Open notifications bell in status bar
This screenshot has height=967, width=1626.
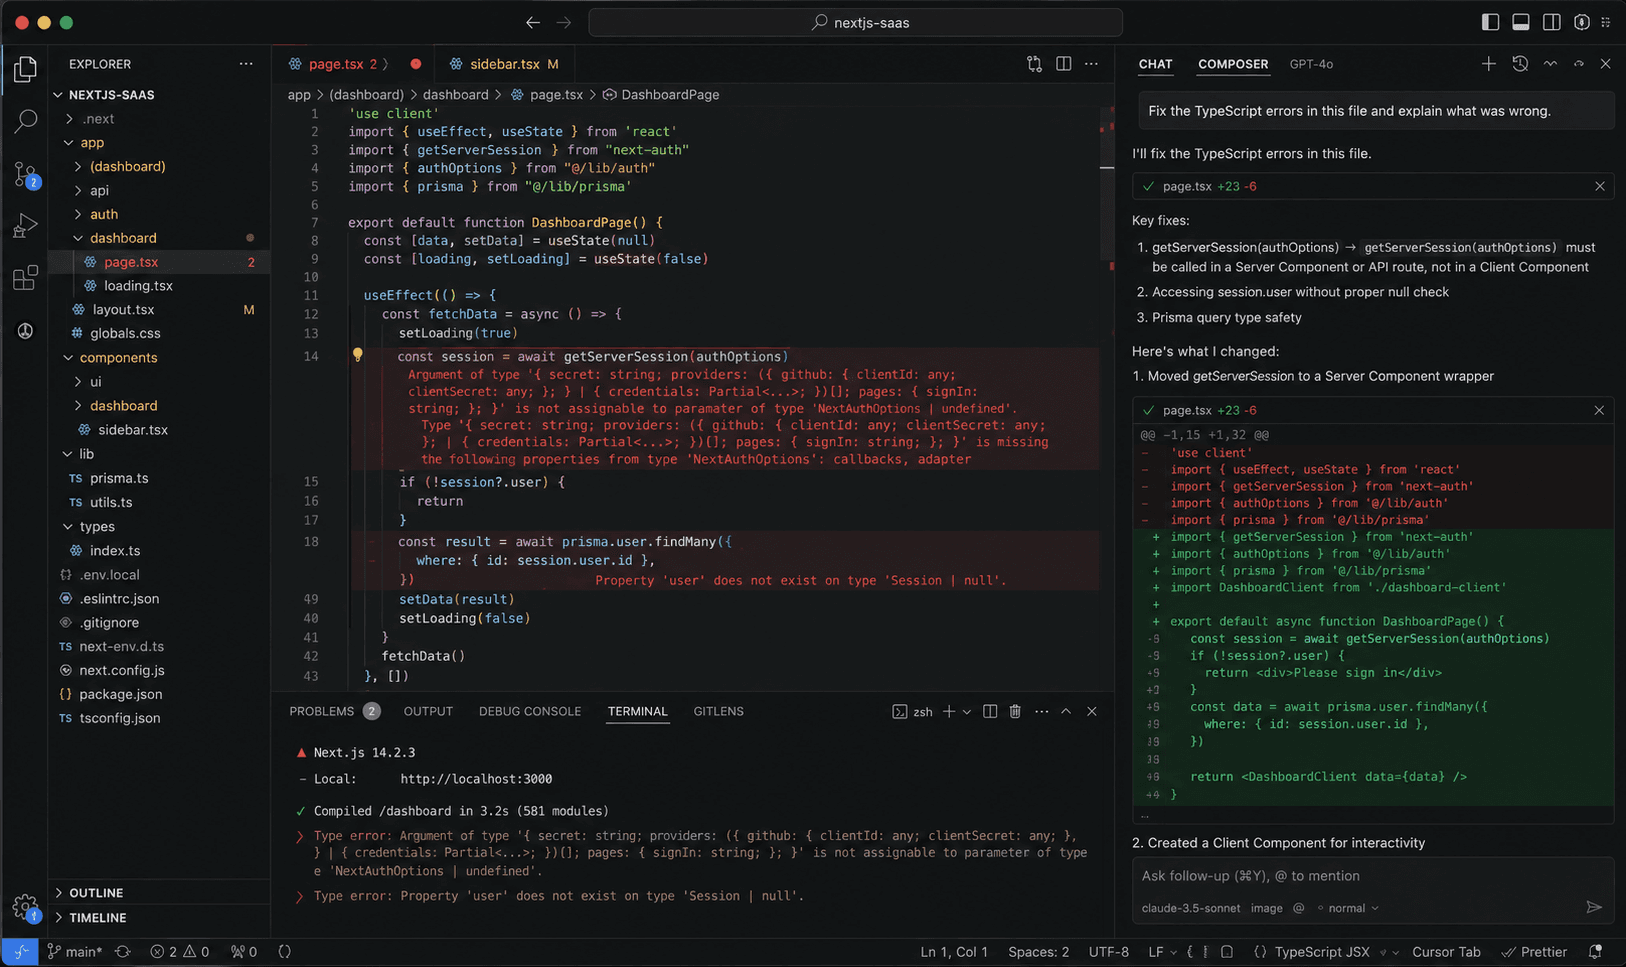click(x=1595, y=952)
